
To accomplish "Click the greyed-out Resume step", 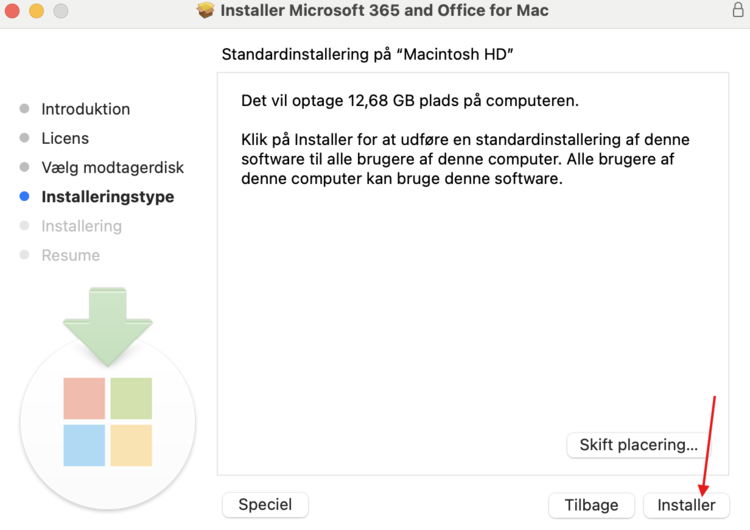I will pos(70,255).
